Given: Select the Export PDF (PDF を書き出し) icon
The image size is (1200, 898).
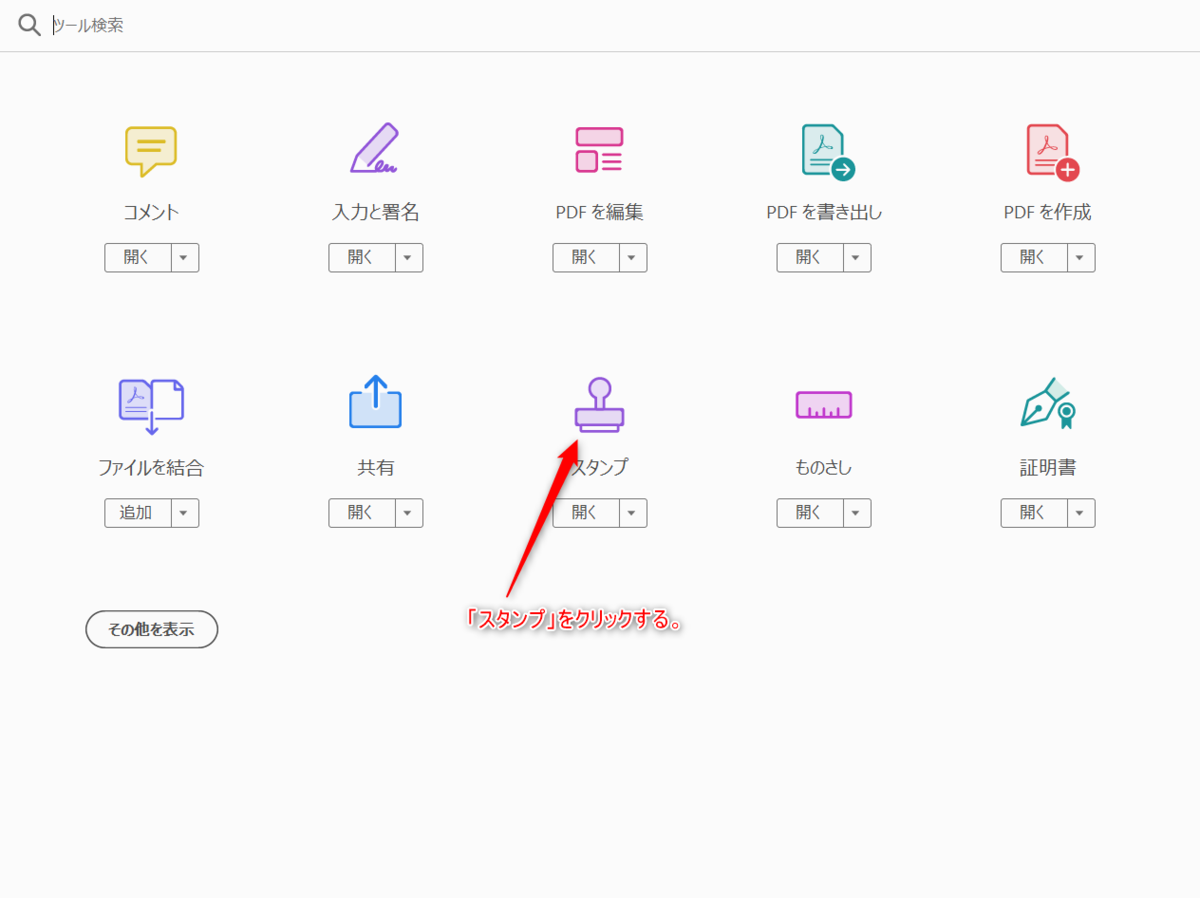Looking at the screenshot, I should coord(828,153).
